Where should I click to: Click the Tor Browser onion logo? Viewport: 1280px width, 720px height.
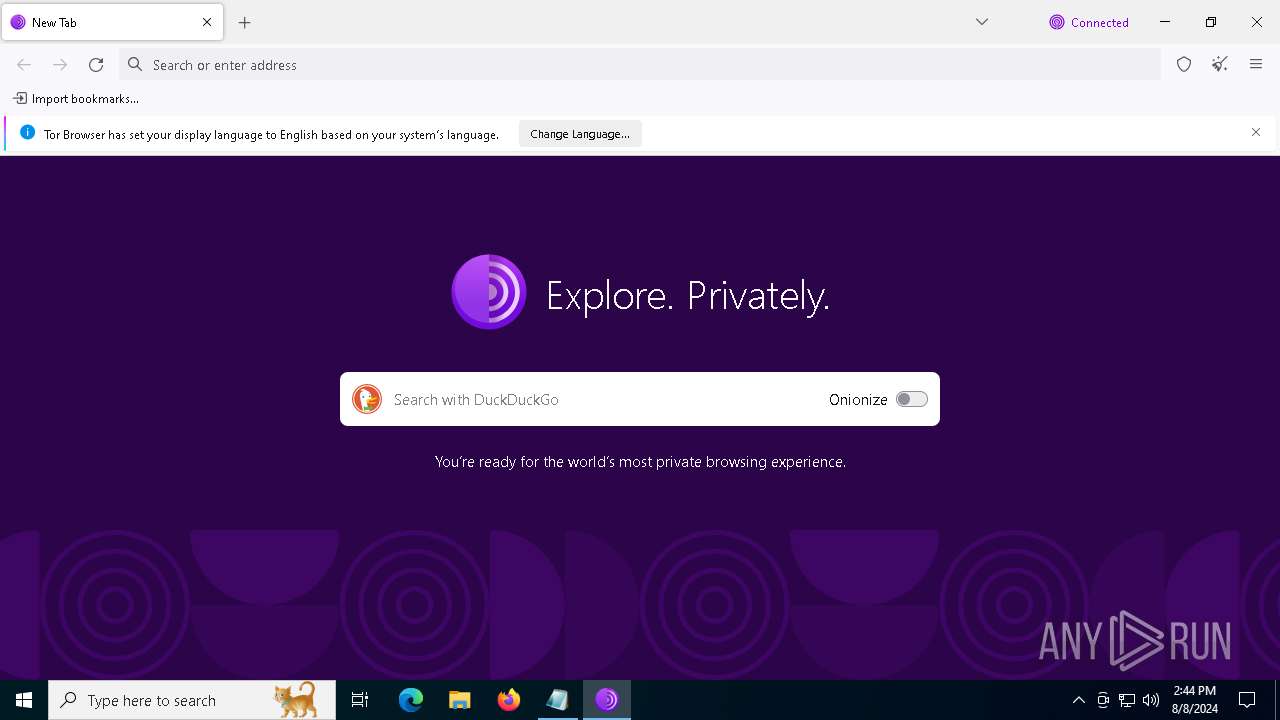(489, 292)
